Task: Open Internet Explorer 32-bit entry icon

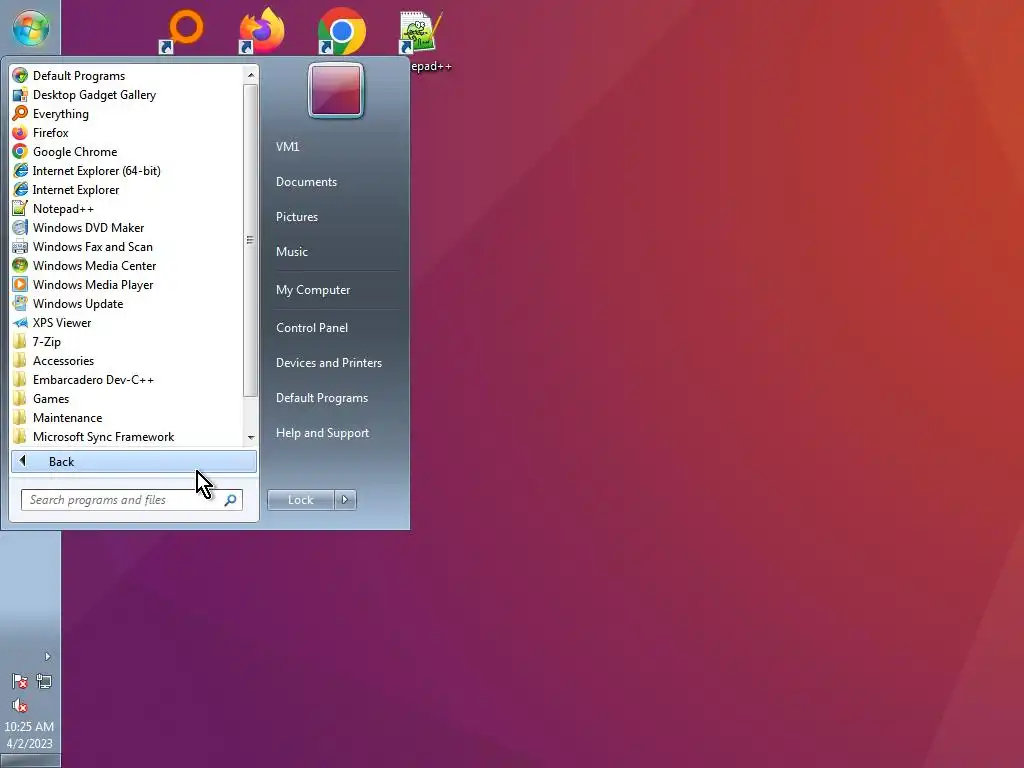Action: [x=20, y=189]
